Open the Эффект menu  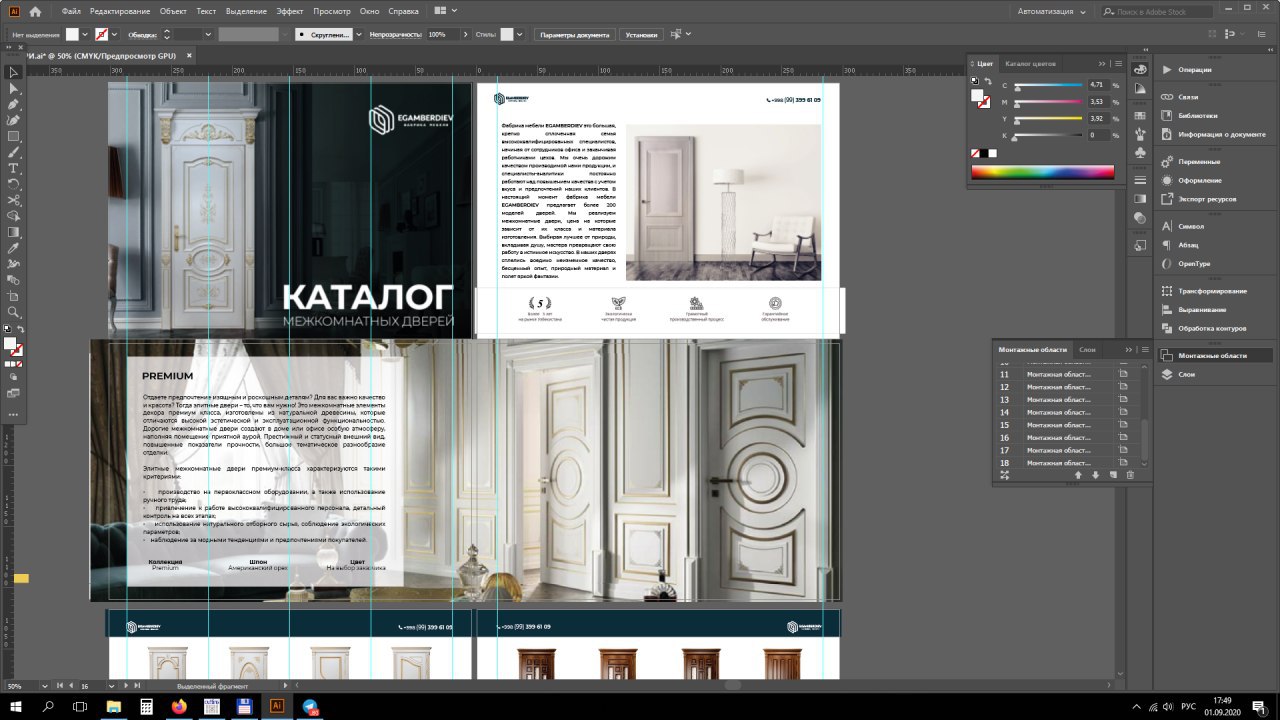click(x=290, y=11)
